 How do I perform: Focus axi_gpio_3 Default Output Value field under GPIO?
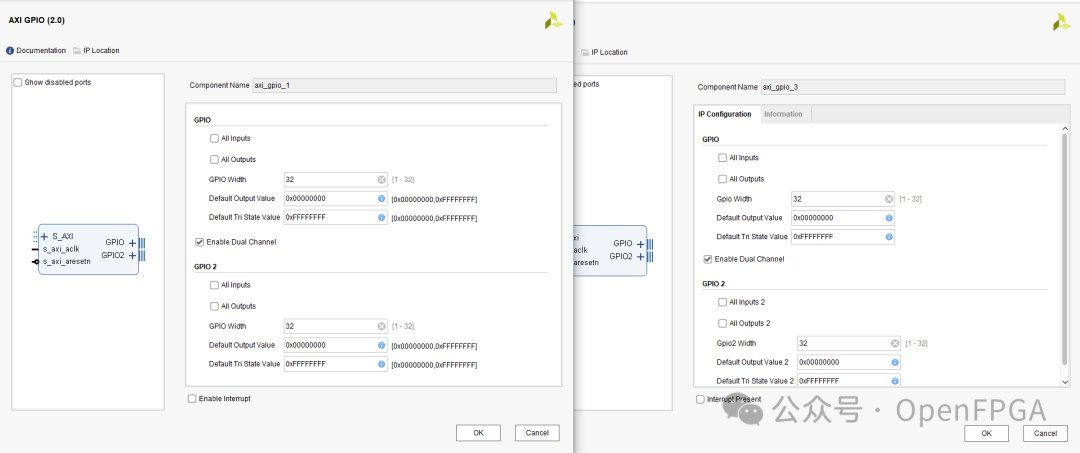[x=844, y=218]
